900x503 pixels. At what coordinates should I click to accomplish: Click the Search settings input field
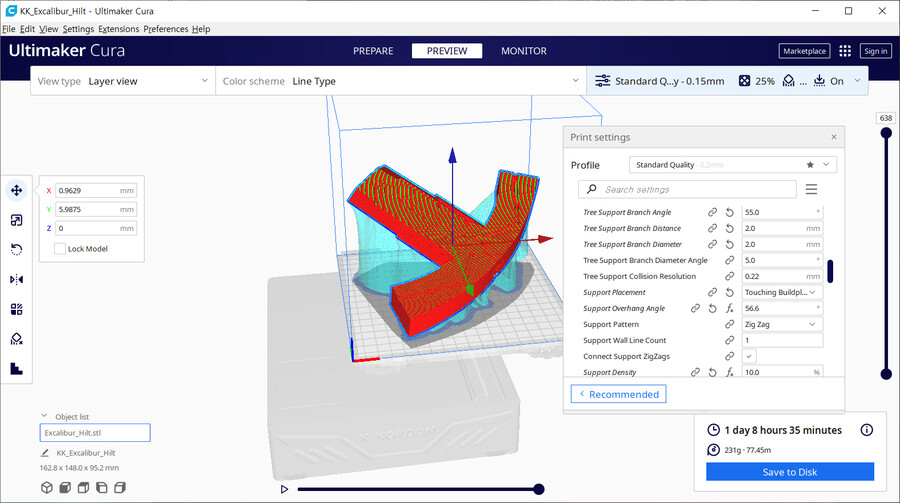(695, 189)
